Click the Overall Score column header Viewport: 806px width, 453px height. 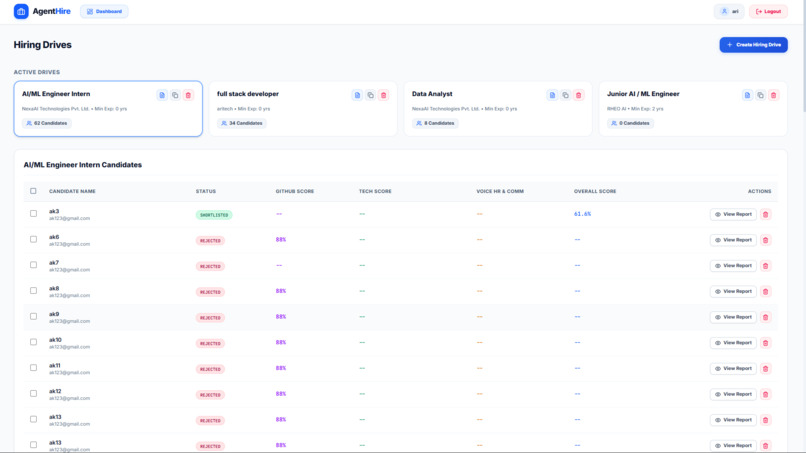595,191
